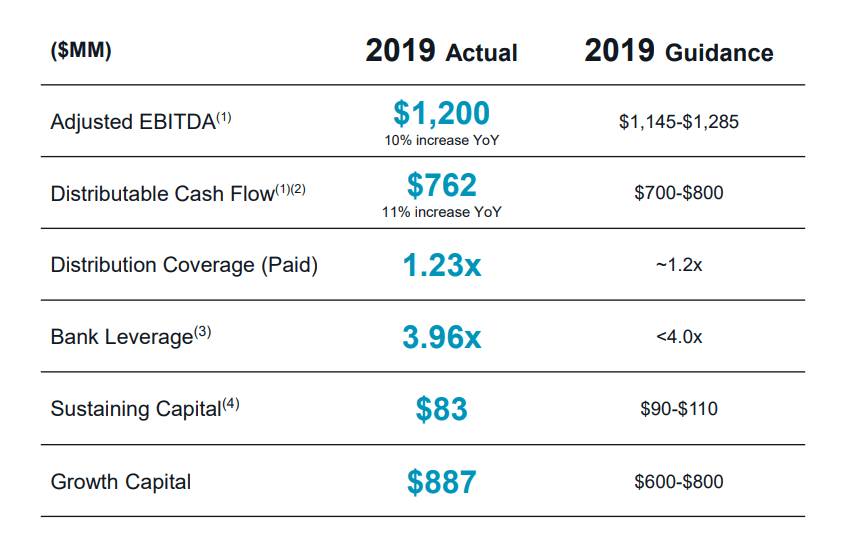Image resolution: width=853 pixels, height=541 pixels.
Task: Click the Distribution Coverage (Paid) label
Action: pos(184,265)
